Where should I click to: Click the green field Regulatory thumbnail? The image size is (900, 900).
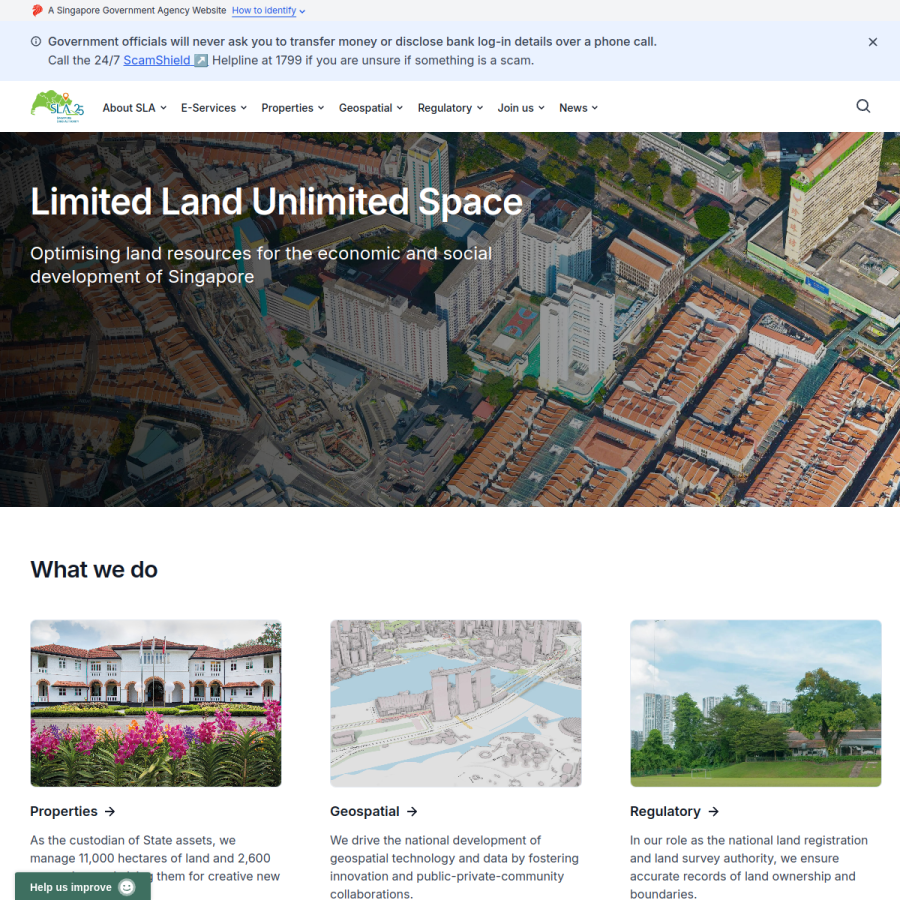coord(755,703)
